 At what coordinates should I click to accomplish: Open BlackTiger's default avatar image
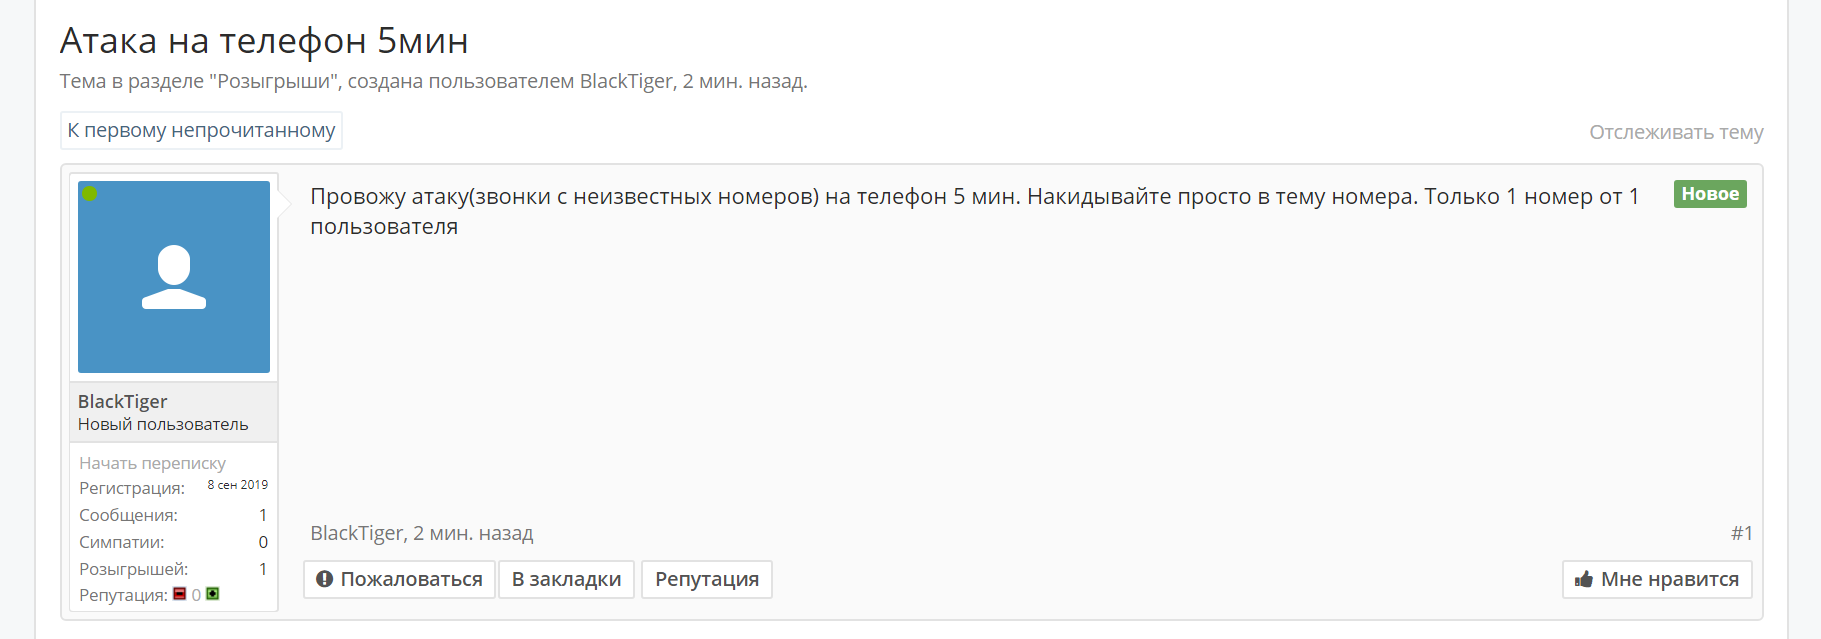(174, 277)
